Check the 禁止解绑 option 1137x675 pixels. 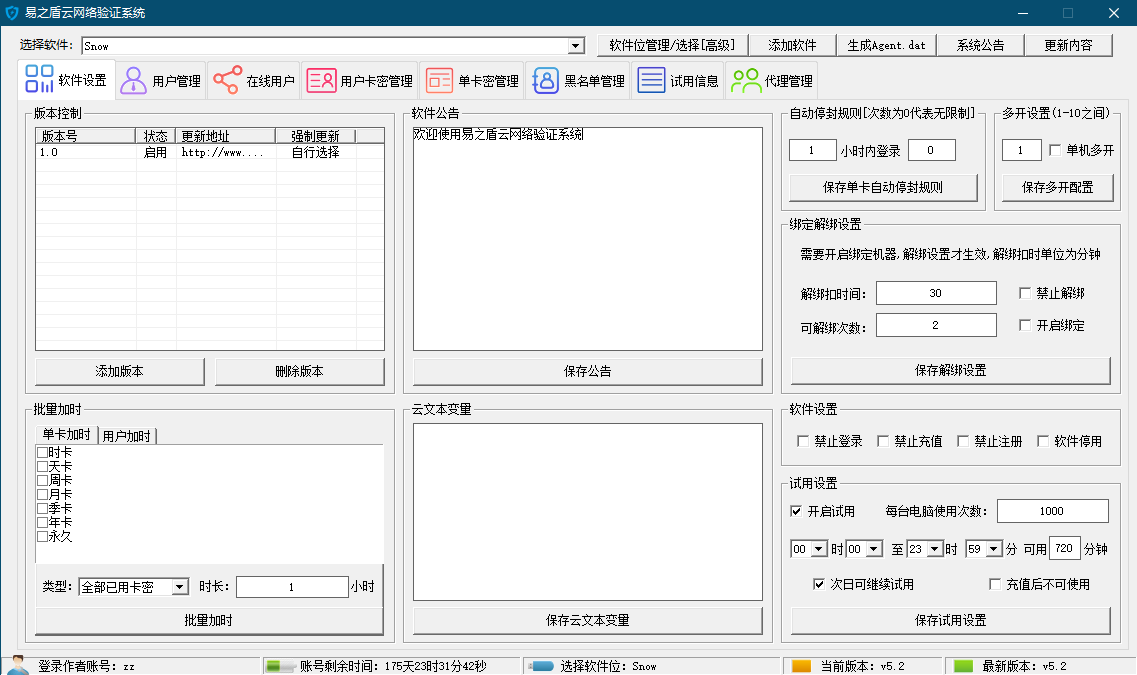pyautogui.click(x=1025, y=293)
